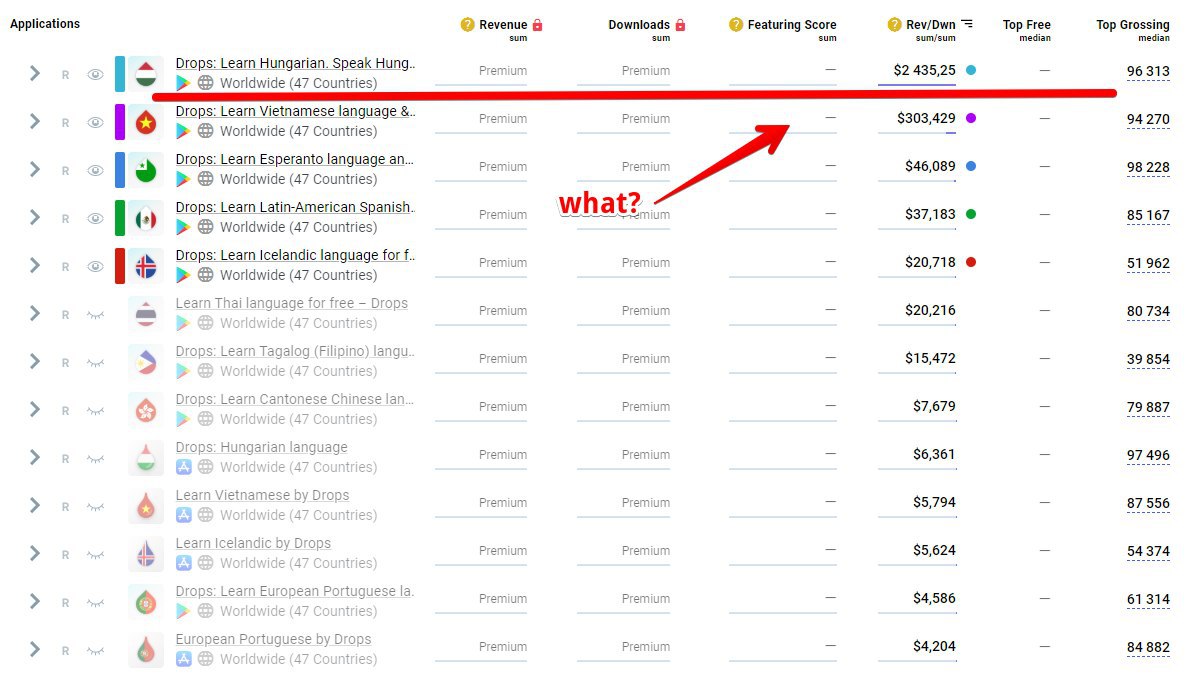Screen dimensions: 1204x678
Task: Open the Rev/Dwn column help icon
Action: coord(895,25)
